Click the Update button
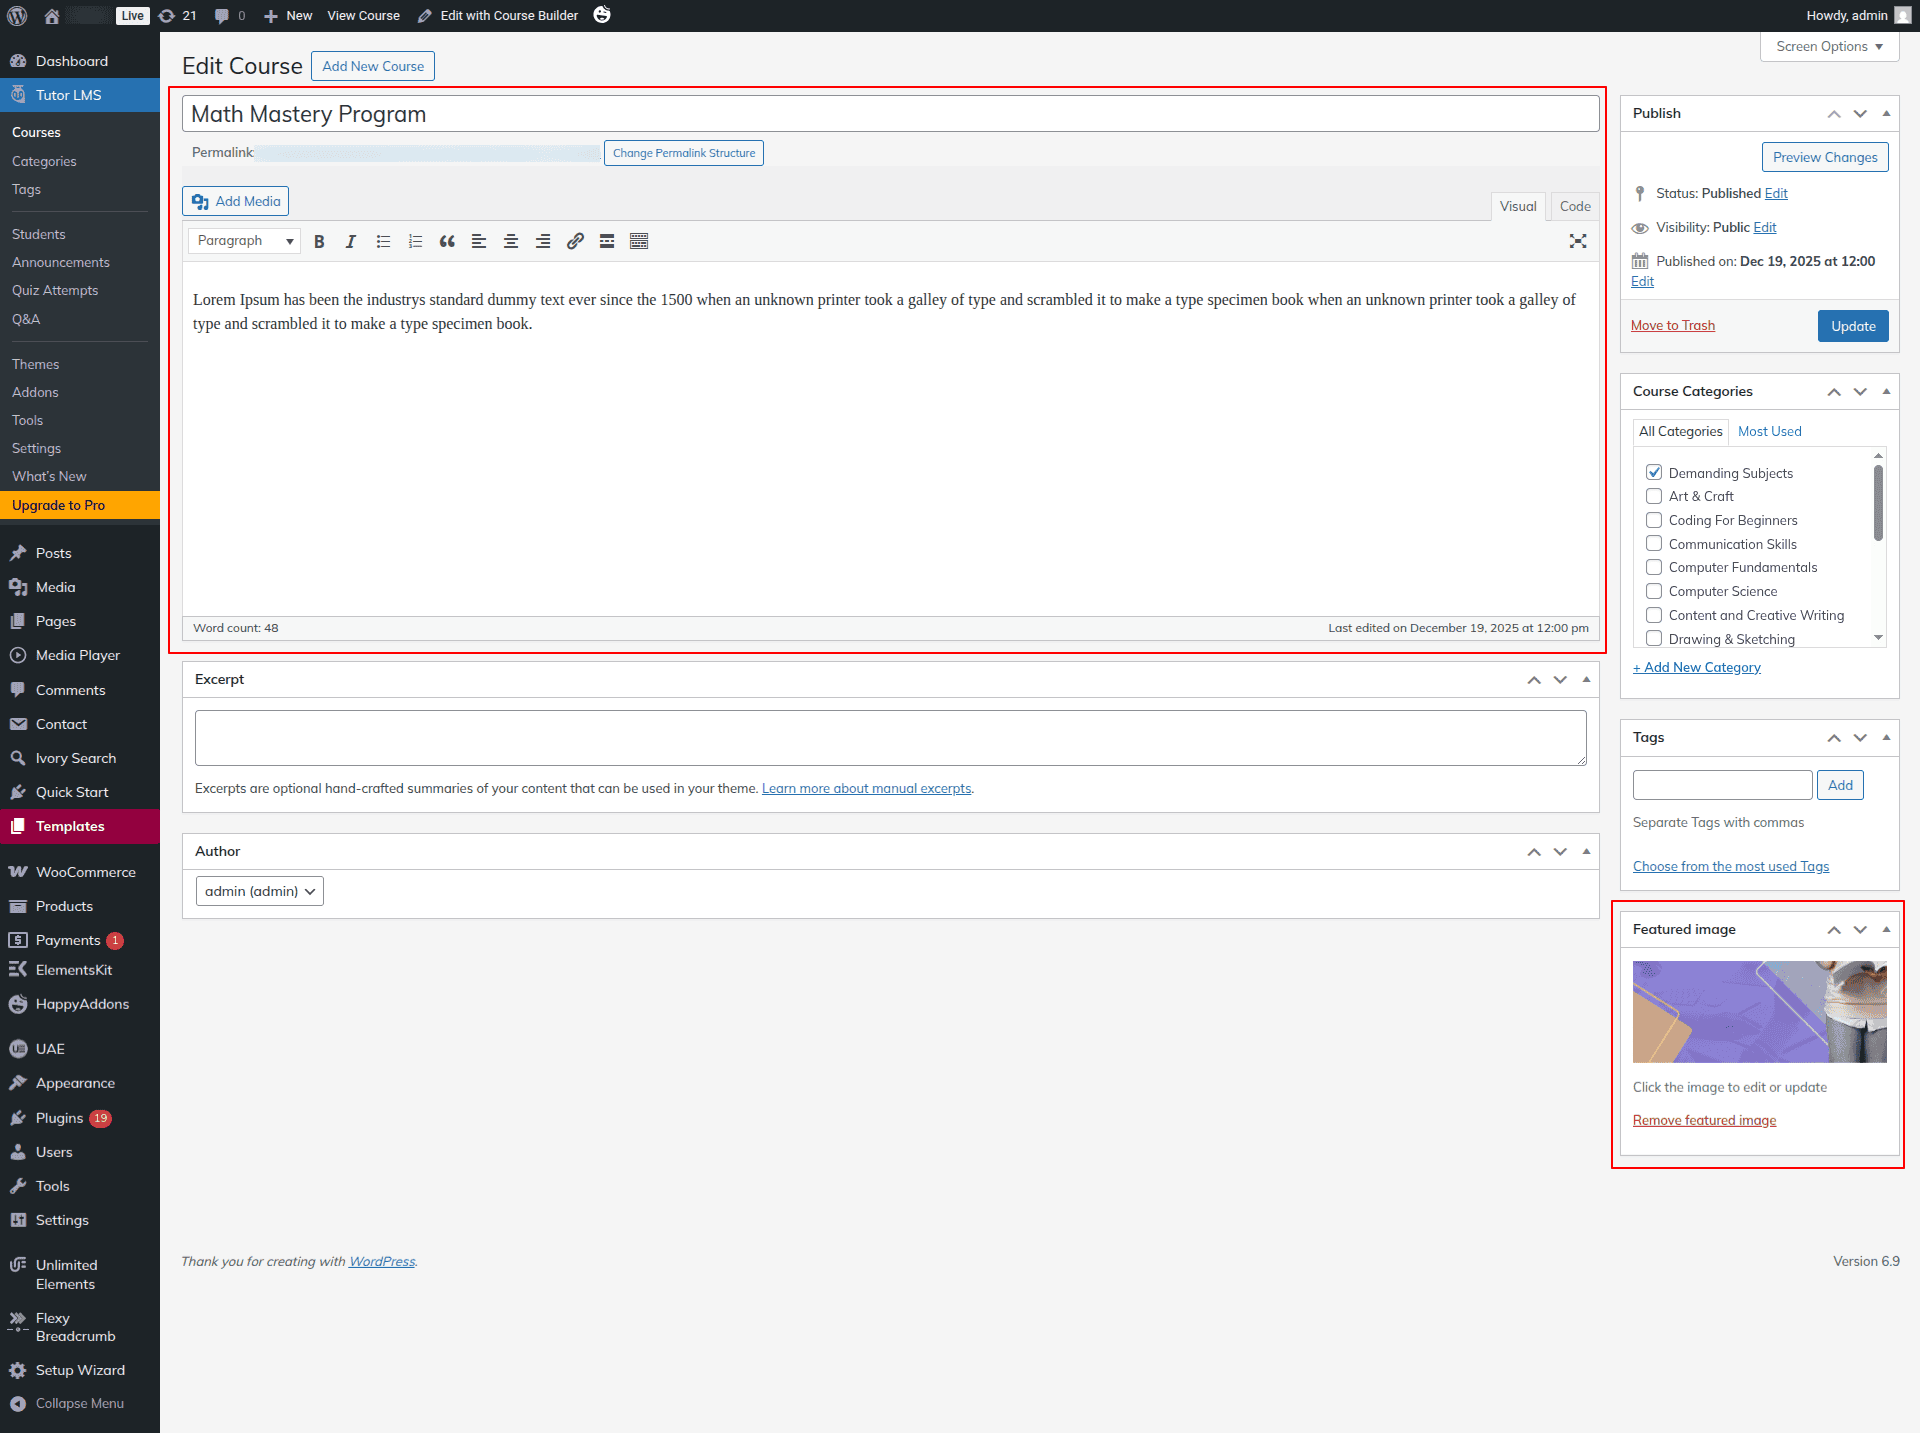1920x1433 pixels. pyautogui.click(x=1852, y=326)
